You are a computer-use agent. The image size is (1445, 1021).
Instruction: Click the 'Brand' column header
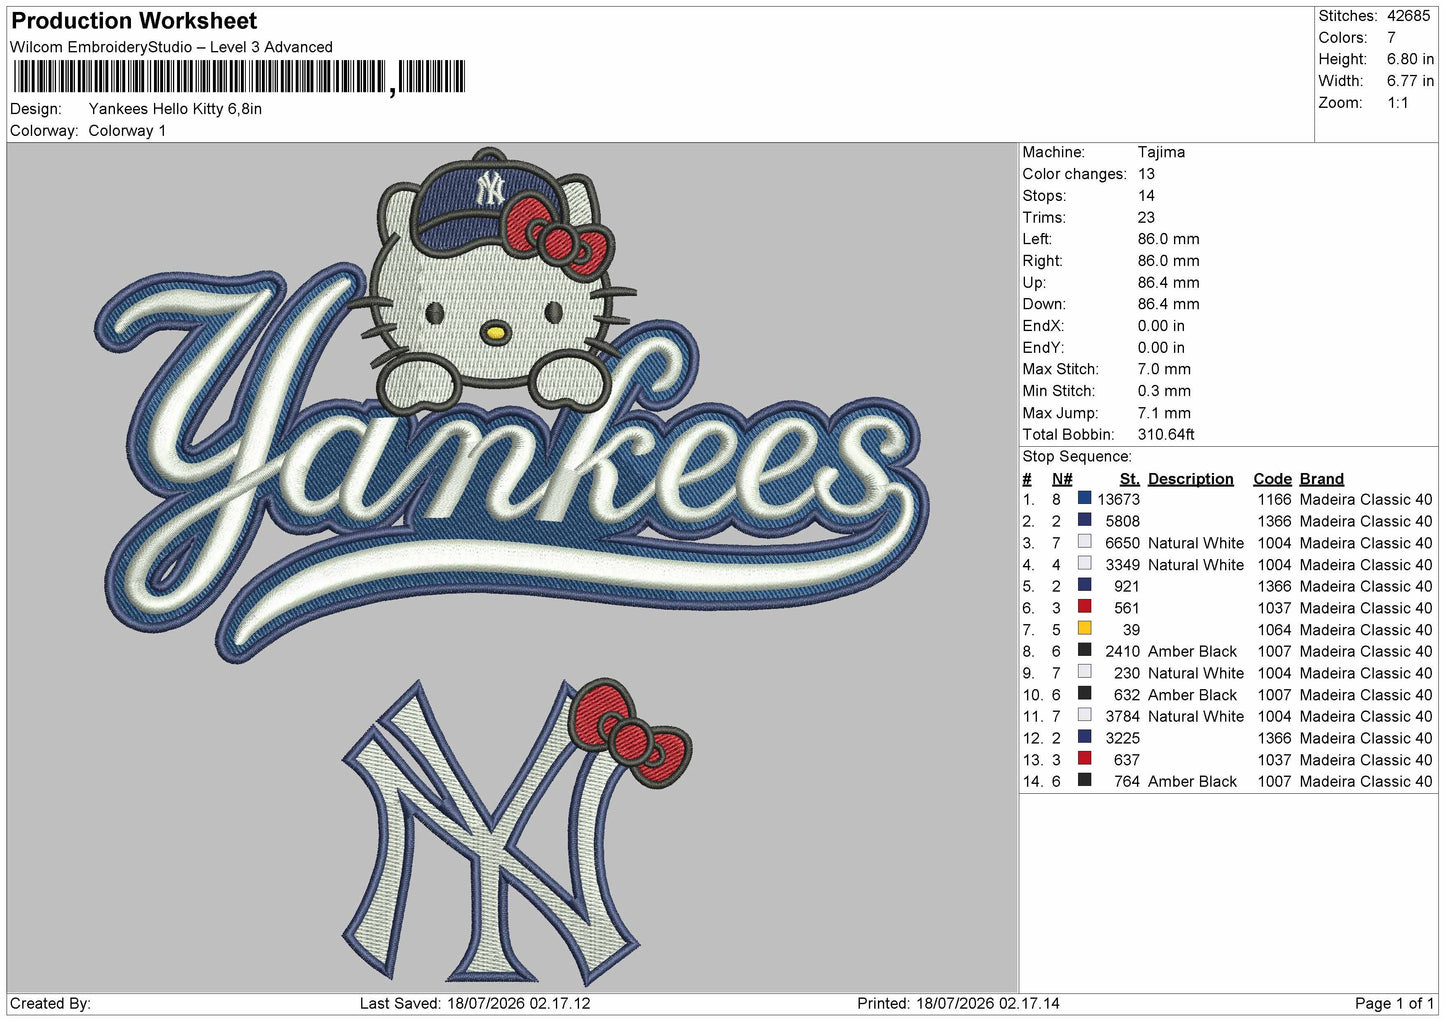click(x=1321, y=479)
